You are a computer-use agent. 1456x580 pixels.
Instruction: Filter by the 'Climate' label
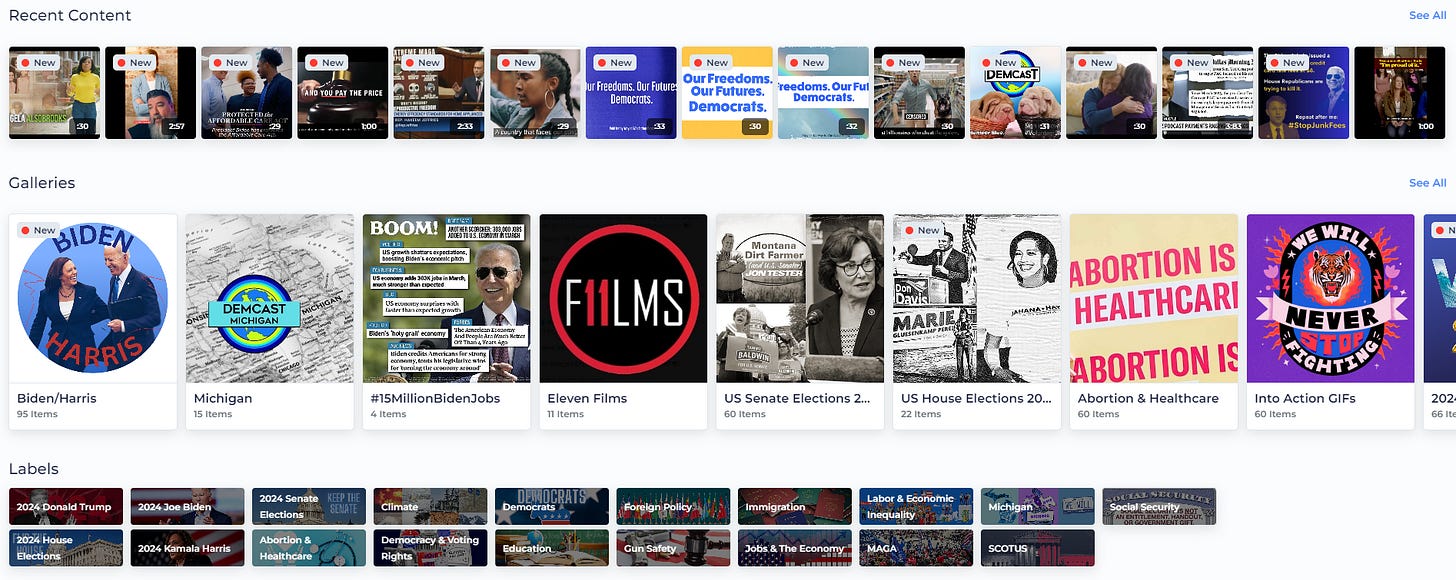coord(430,506)
